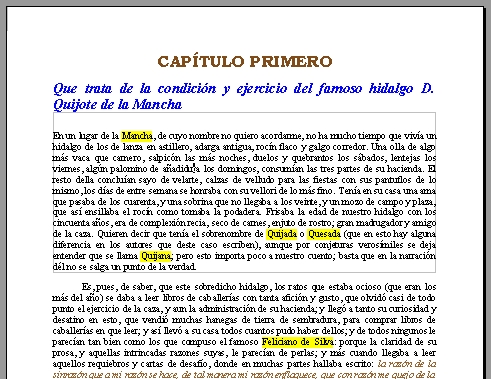The image size is (491, 379).
Task: Select the highlighted name "Quijada"
Action: pos(282,234)
